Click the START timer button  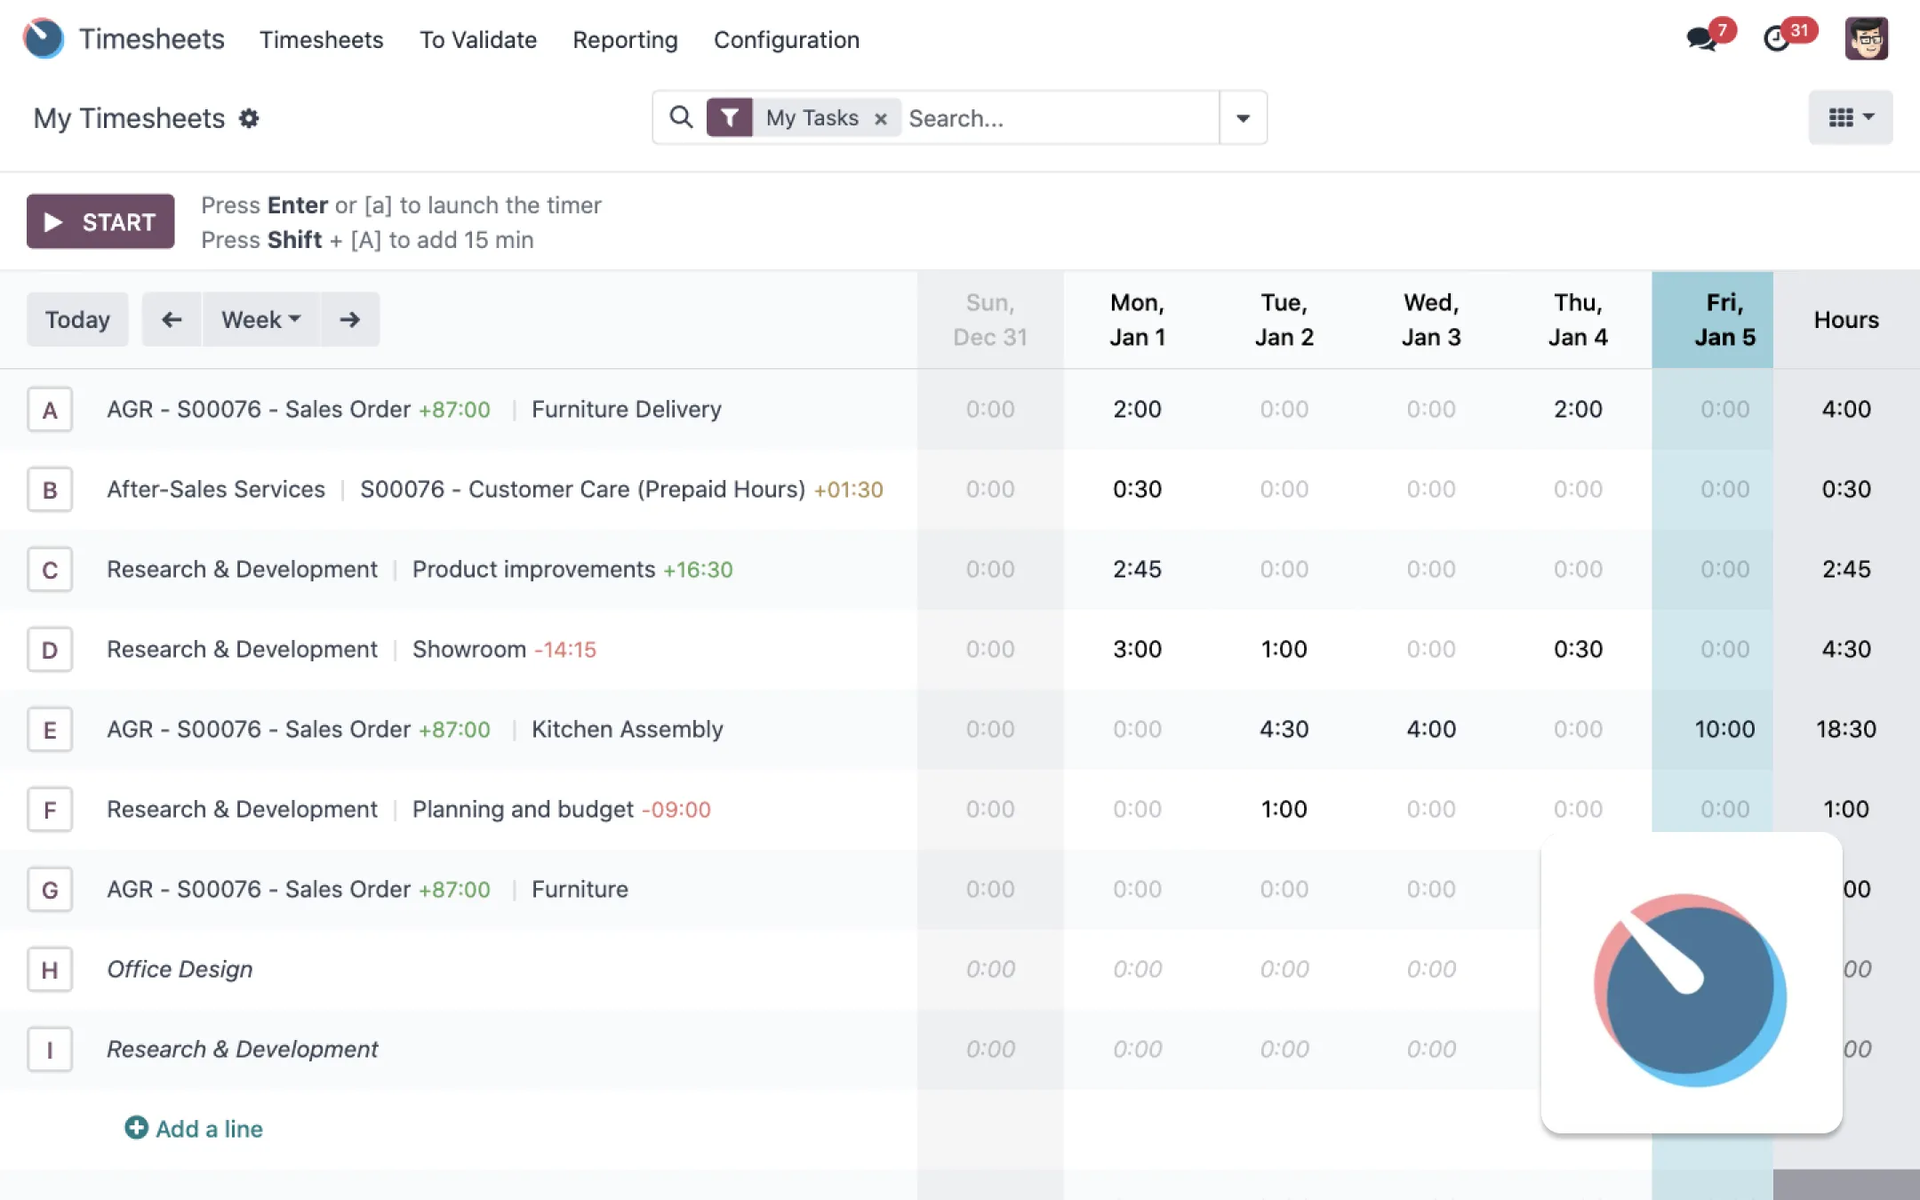pos(100,221)
